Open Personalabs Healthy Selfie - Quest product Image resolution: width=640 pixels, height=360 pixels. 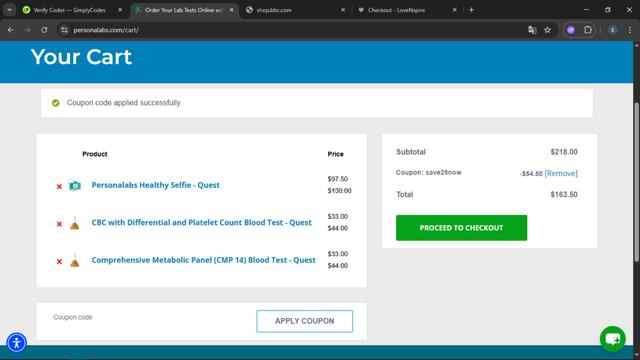[156, 185]
